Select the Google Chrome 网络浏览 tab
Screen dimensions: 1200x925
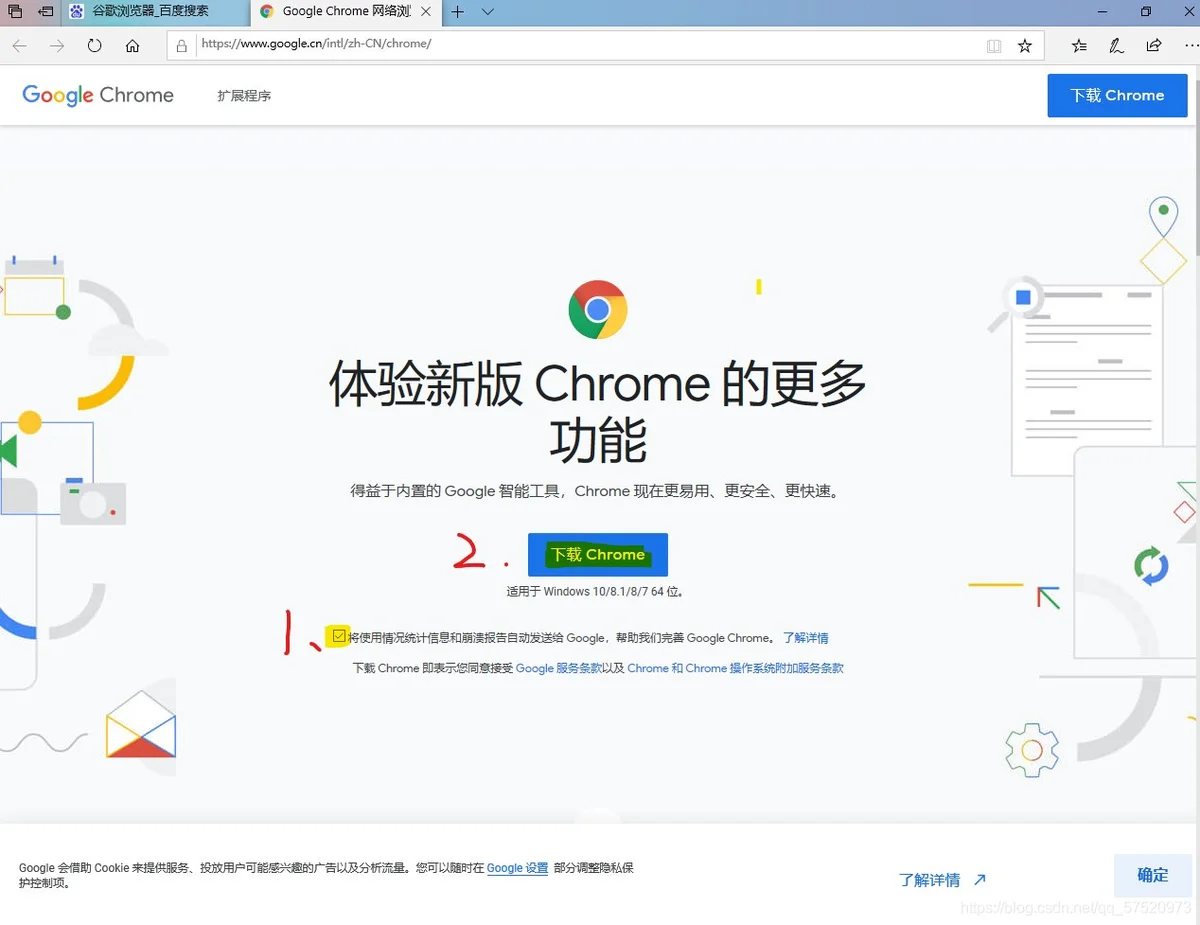[x=347, y=12]
